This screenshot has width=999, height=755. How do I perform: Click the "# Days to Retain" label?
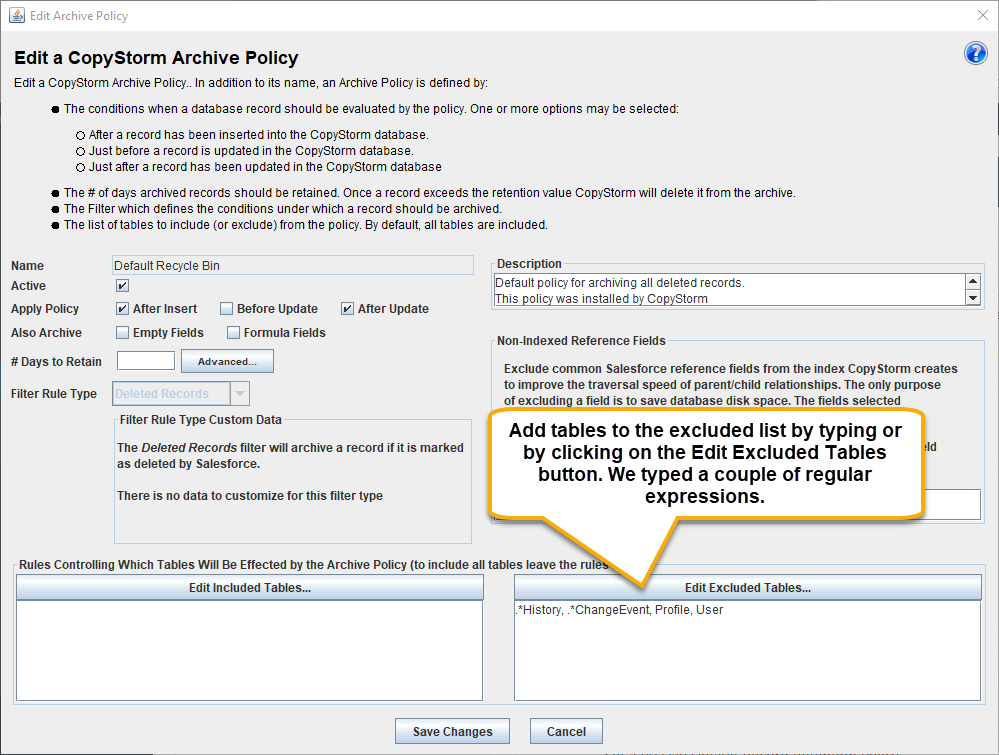click(x=56, y=362)
